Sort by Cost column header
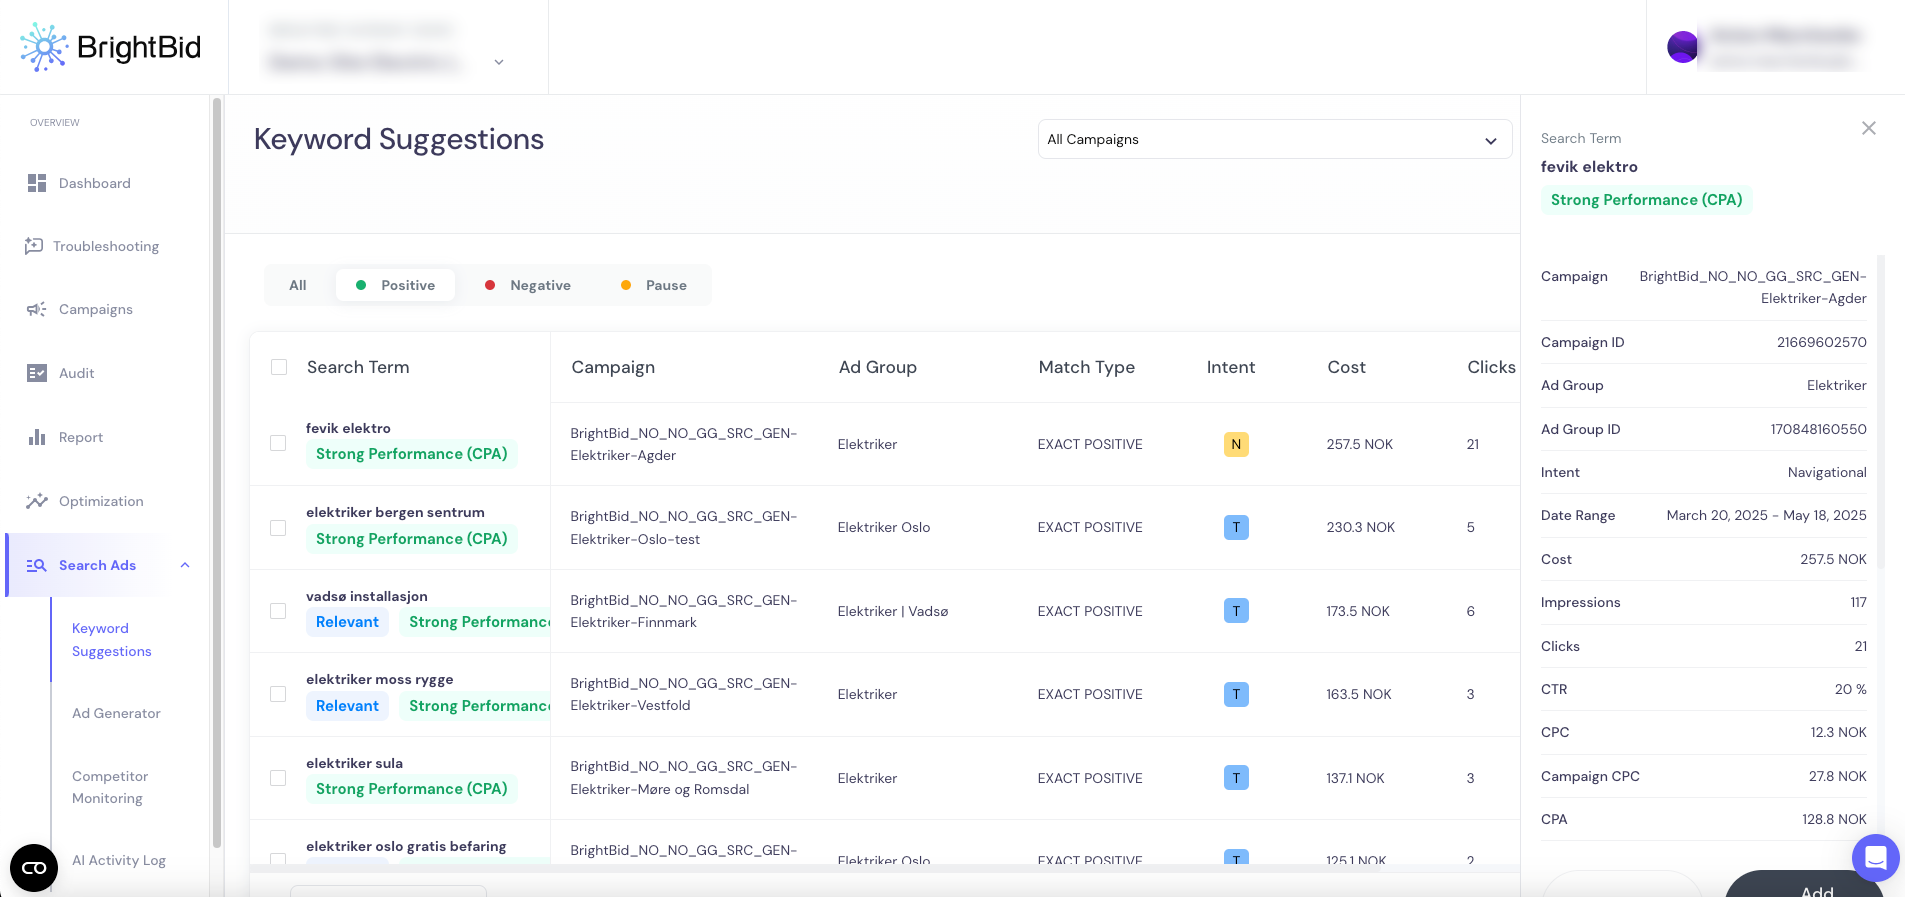The image size is (1905, 897). click(x=1346, y=367)
